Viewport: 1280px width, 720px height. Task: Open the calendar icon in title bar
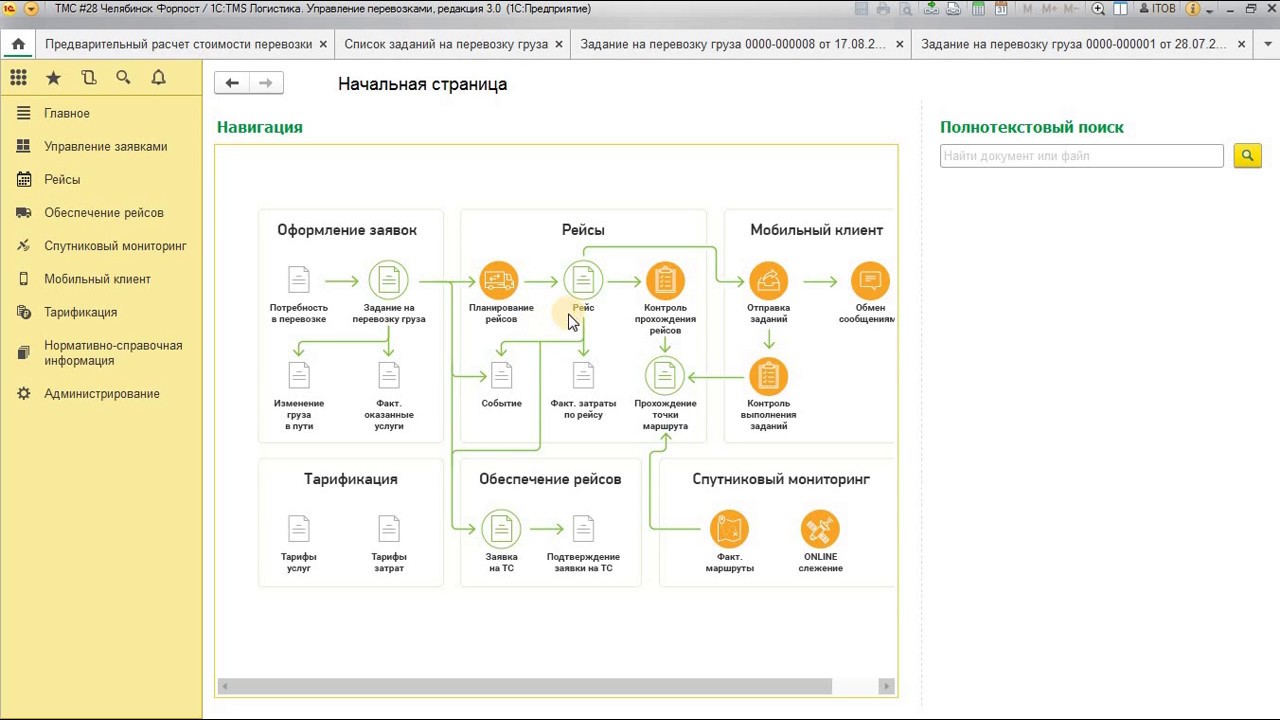pyautogui.click(x=1001, y=9)
